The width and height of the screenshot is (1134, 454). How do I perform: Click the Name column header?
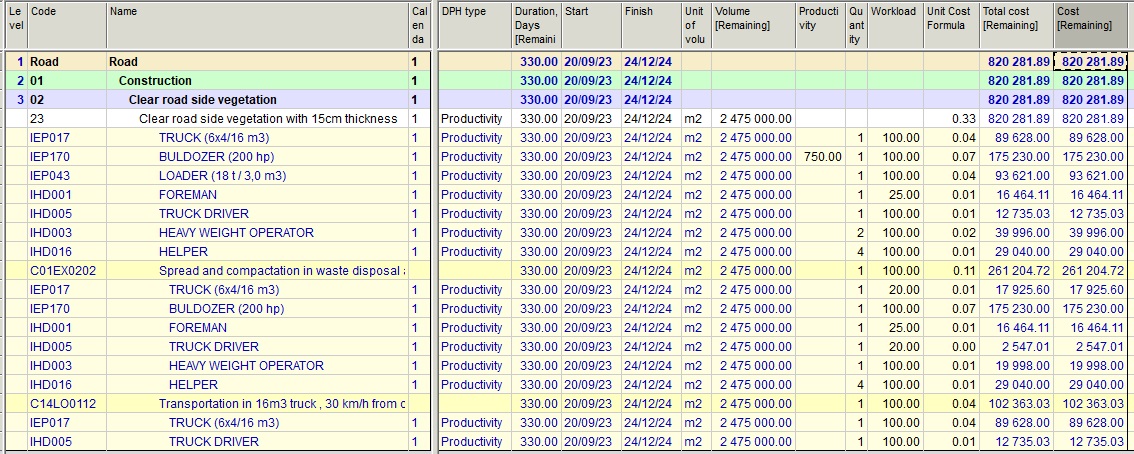257,25
